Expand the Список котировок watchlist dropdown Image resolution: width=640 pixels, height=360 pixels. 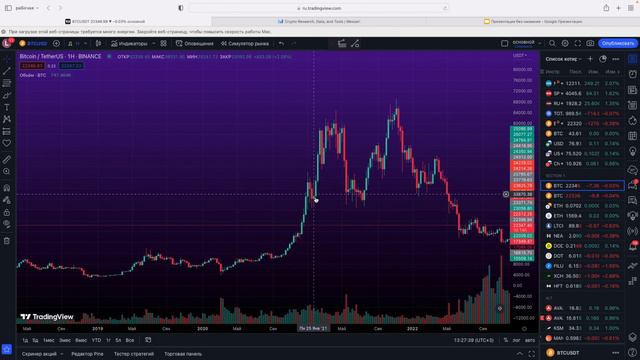pyautogui.click(x=563, y=59)
